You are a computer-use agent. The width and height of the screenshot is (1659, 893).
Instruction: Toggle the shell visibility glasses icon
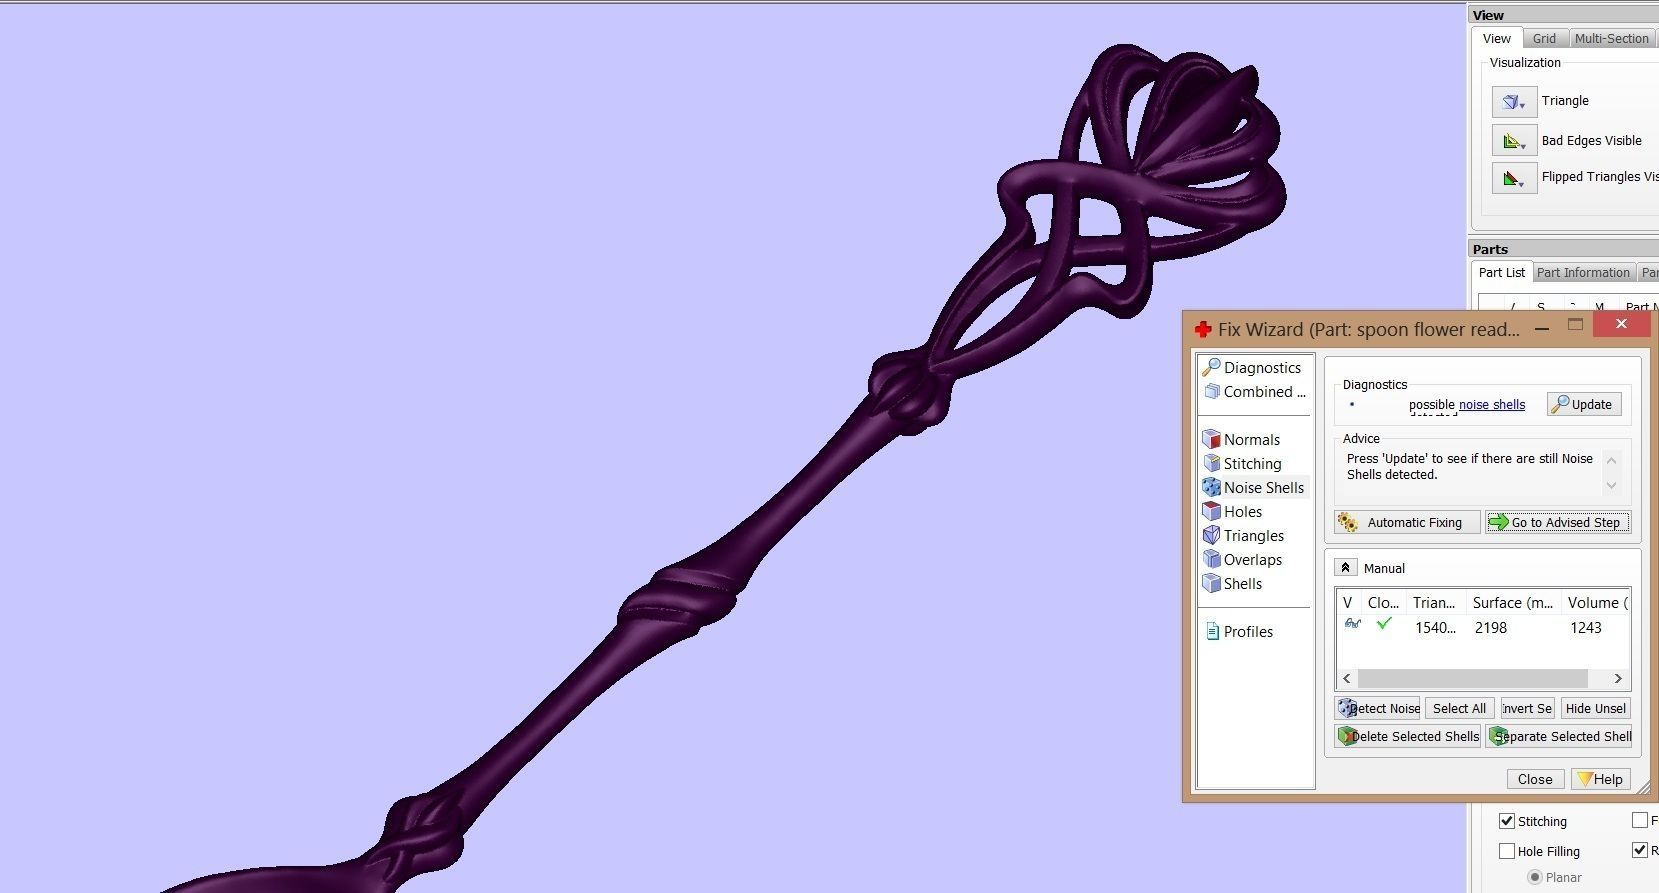tap(1352, 624)
